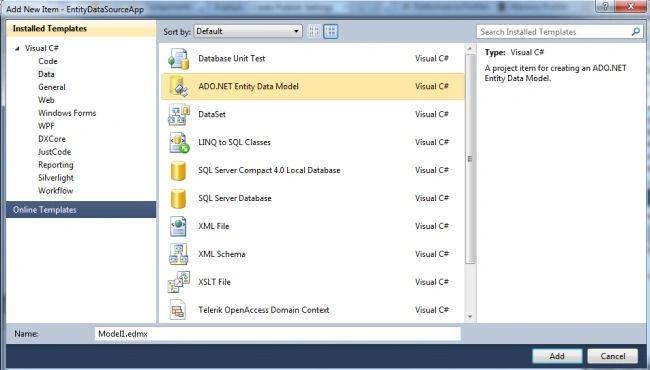Close the Add New Item dialog
The height and width of the screenshot is (370, 650).
pyautogui.click(x=631, y=6)
